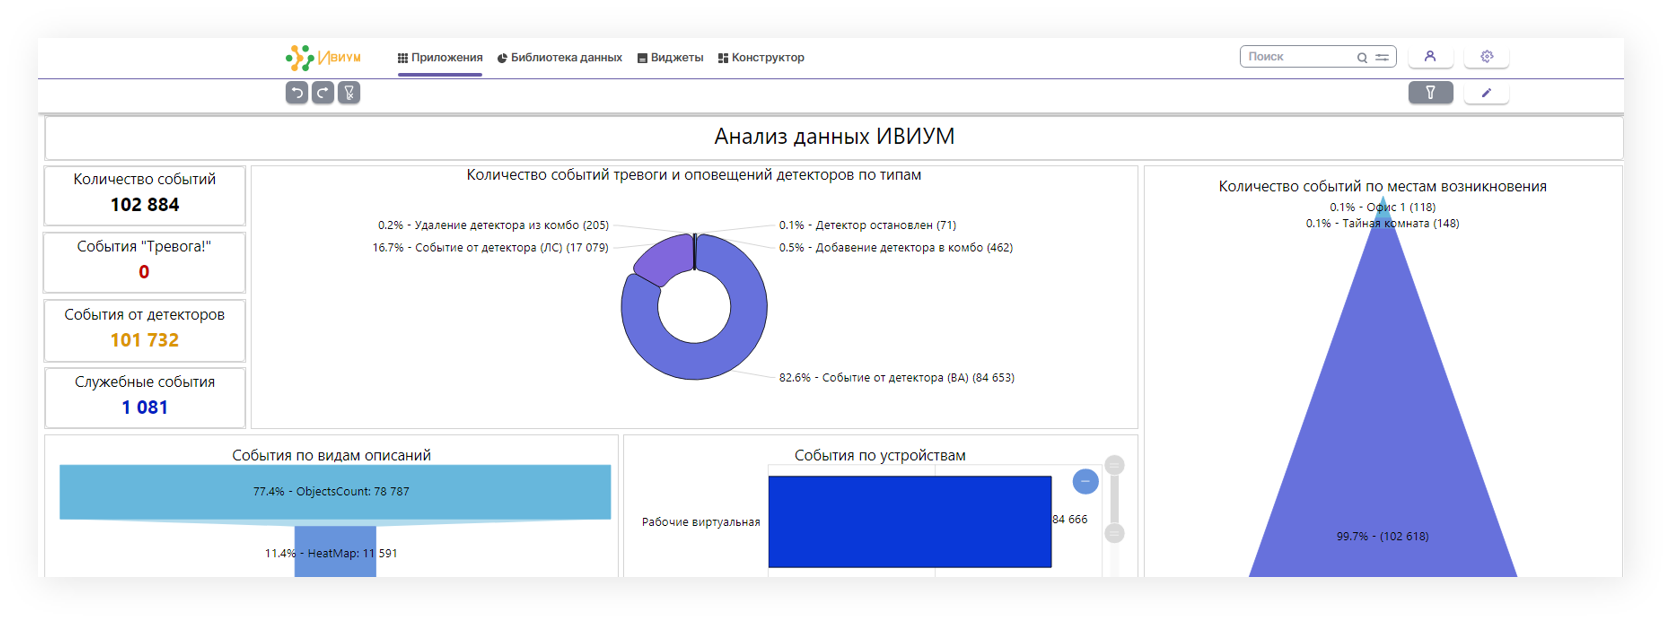1669x622 pixels.
Task: Go to the Конструктор tab
Action: [x=761, y=58]
